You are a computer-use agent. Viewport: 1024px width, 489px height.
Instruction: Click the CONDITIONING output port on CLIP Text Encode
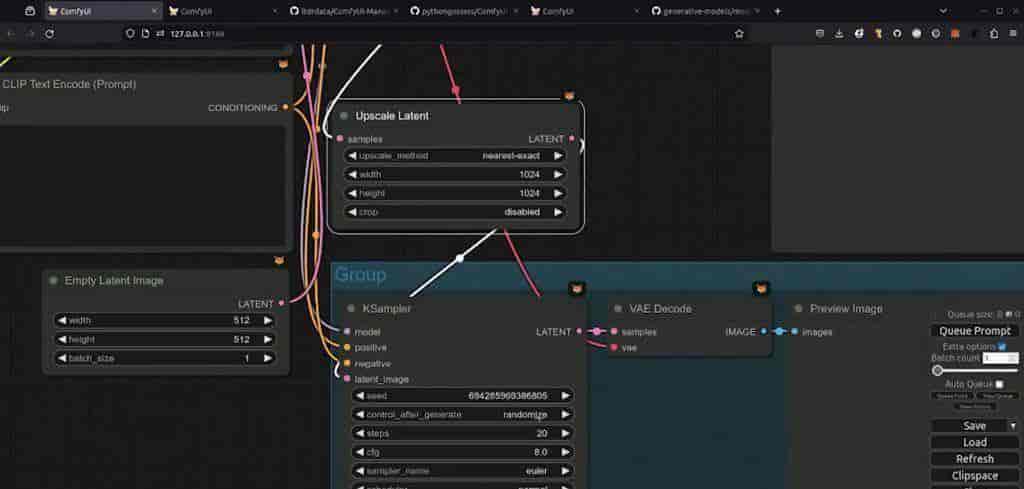point(285,107)
